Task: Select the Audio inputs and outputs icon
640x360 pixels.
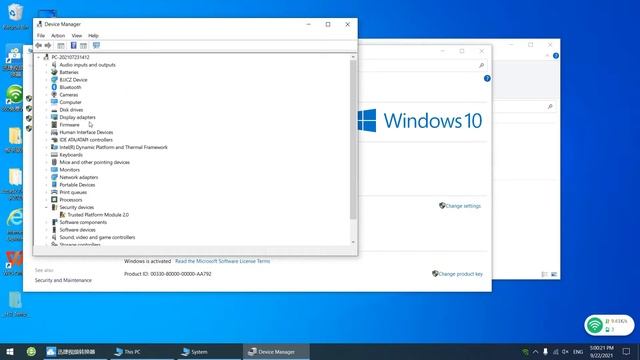Action: [x=54, y=65]
